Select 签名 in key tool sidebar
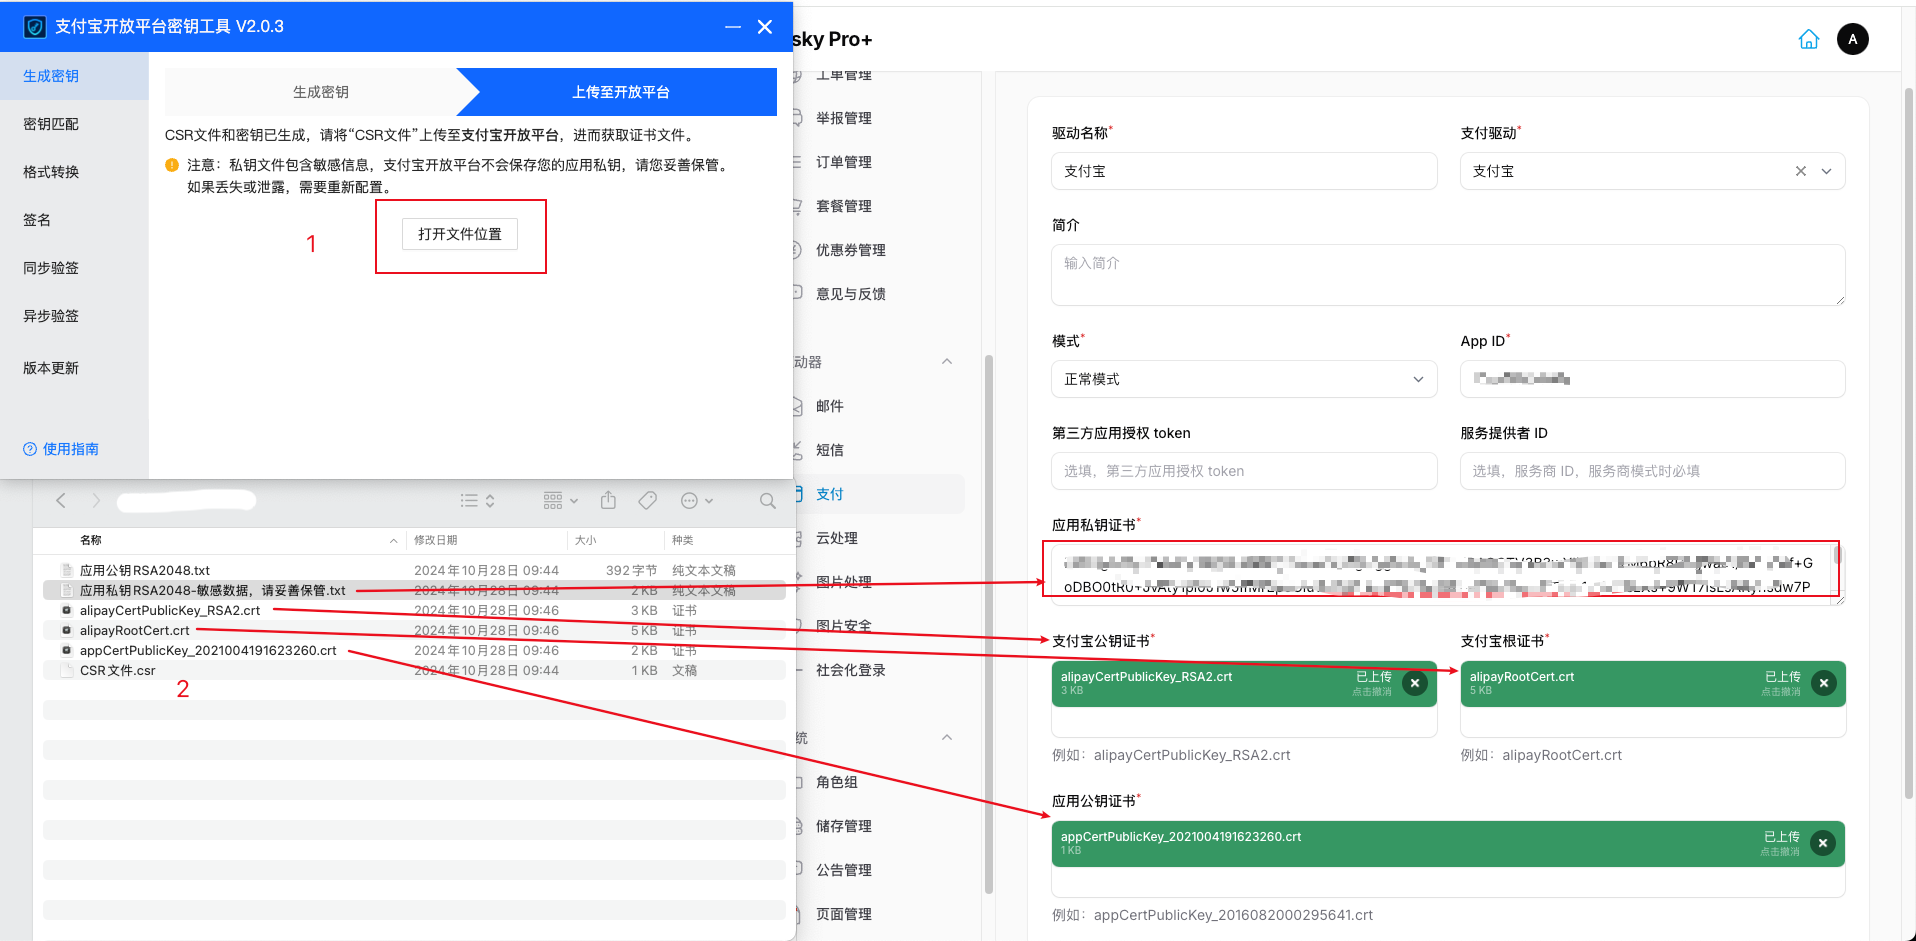The width and height of the screenshot is (1916, 941). pos(74,220)
